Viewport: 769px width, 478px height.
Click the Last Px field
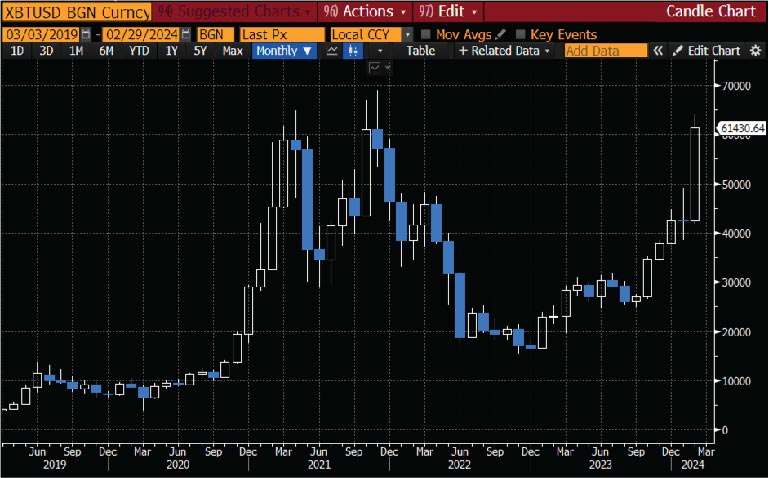click(x=282, y=34)
